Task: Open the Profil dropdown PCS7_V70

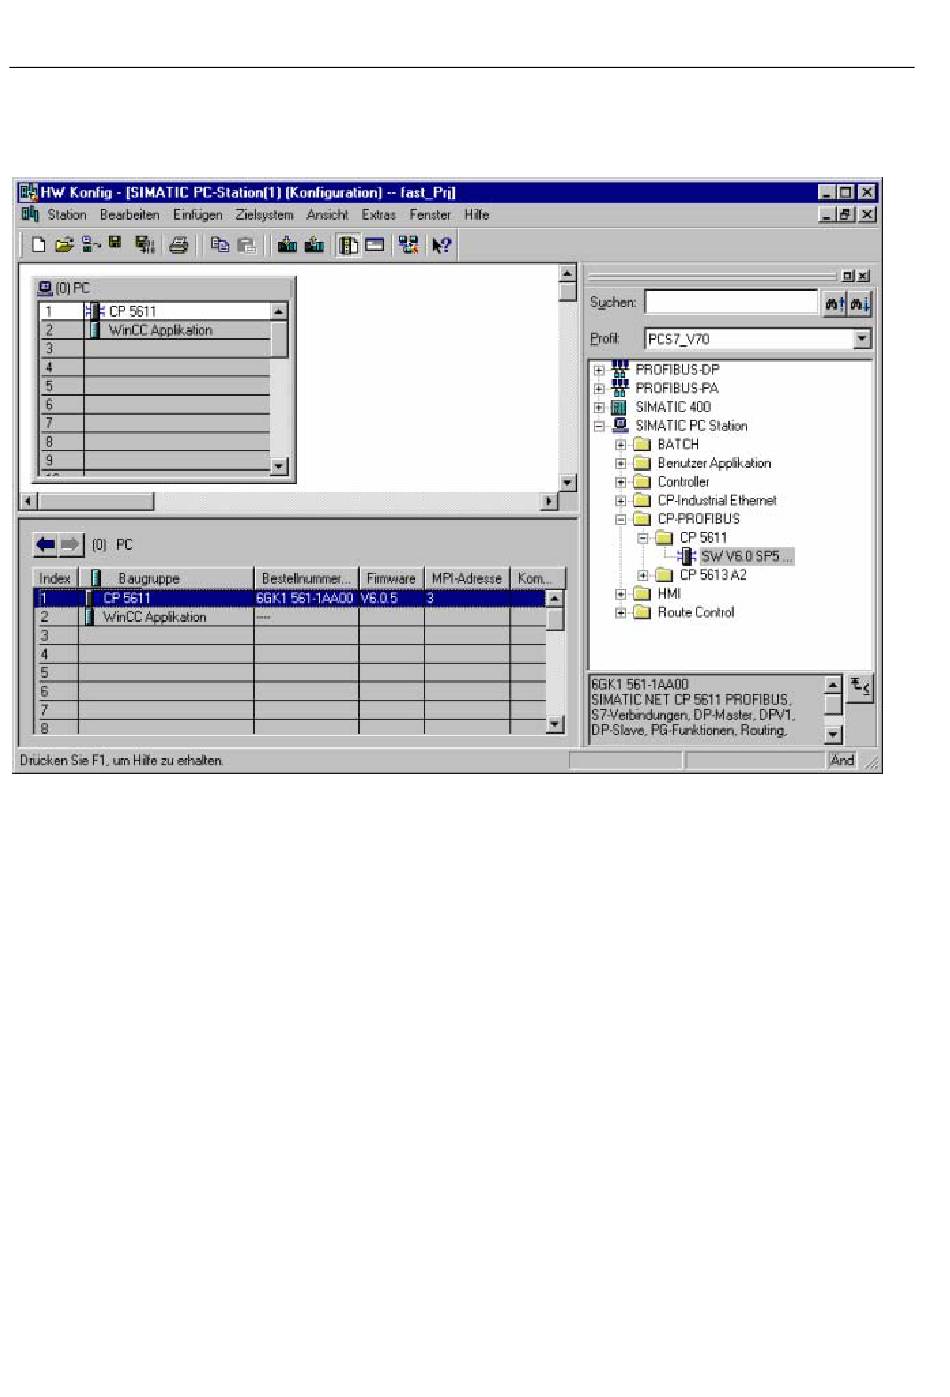Action: click(862, 339)
